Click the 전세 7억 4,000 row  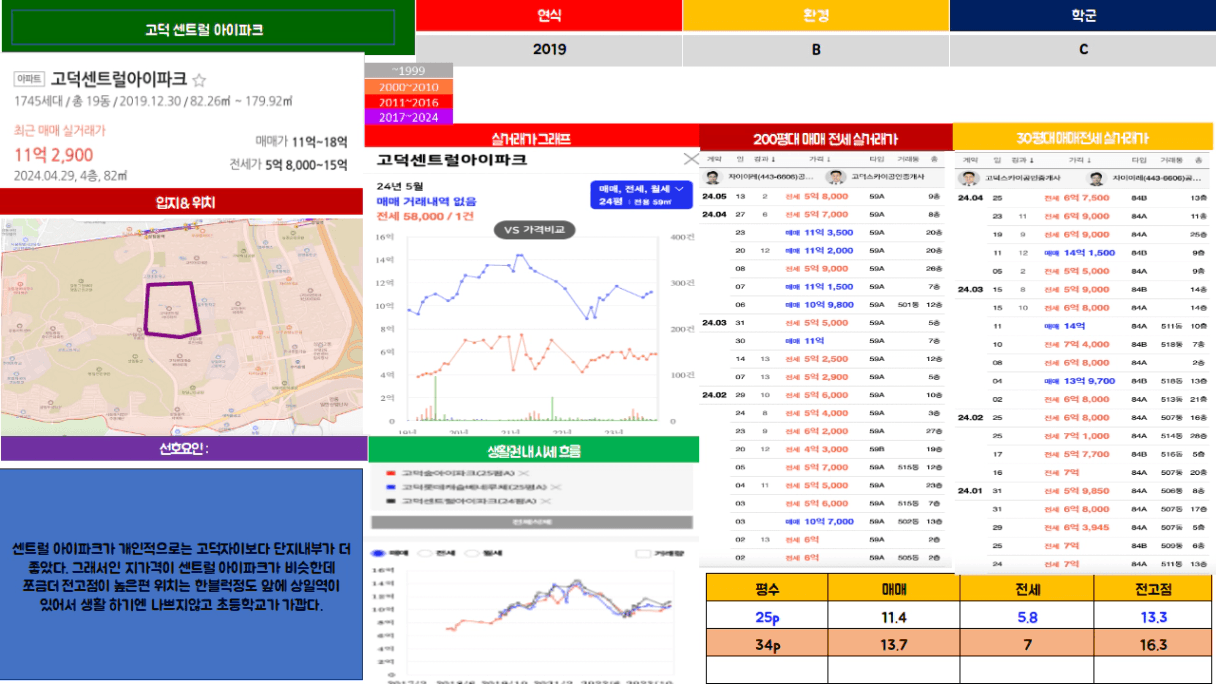(1084, 344)
